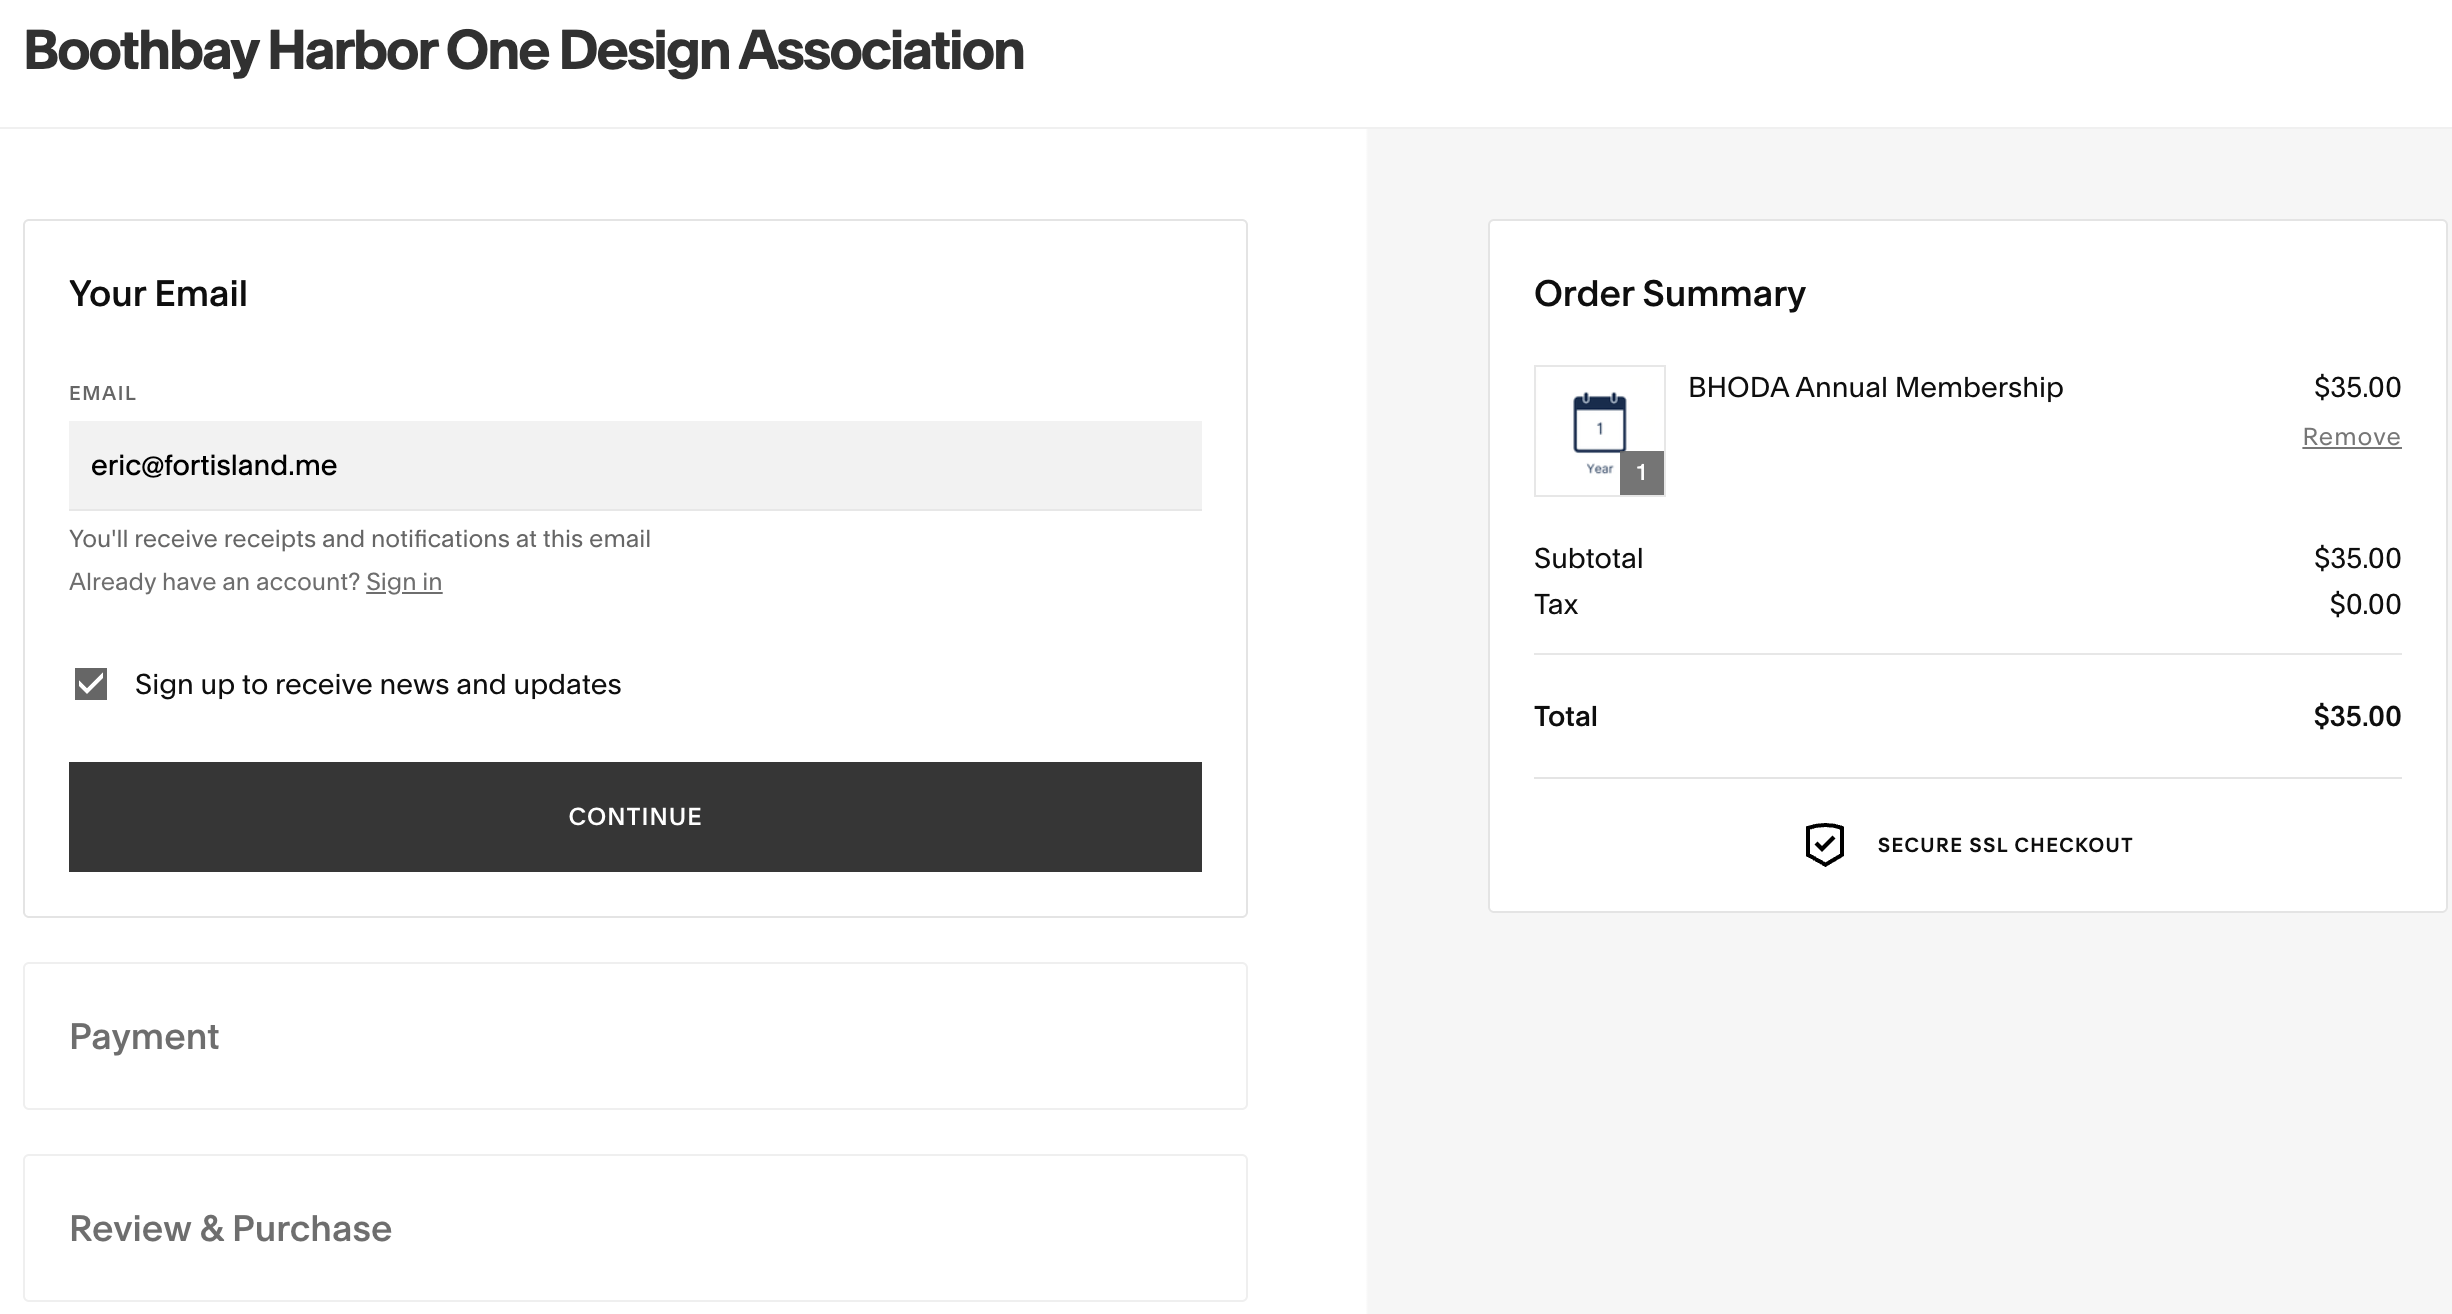This screenshot has height=1314, width=2452.
Task: Click the secure SSL shield icon
Action: pos(1824,845)
